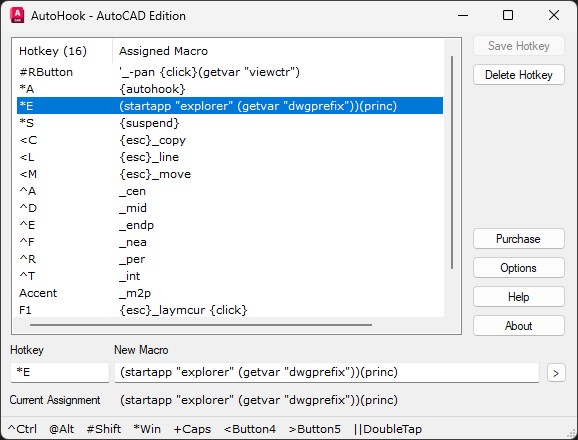
Task: Open the Options window
Action: point(519,268)
